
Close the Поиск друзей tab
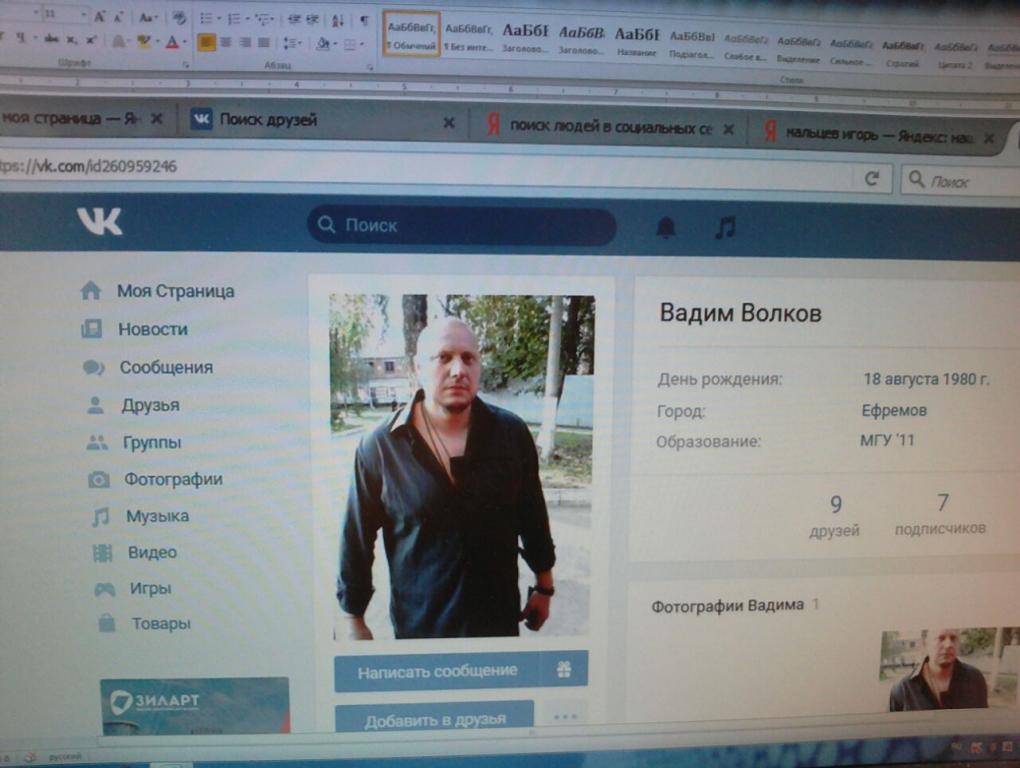click(448, 123)
